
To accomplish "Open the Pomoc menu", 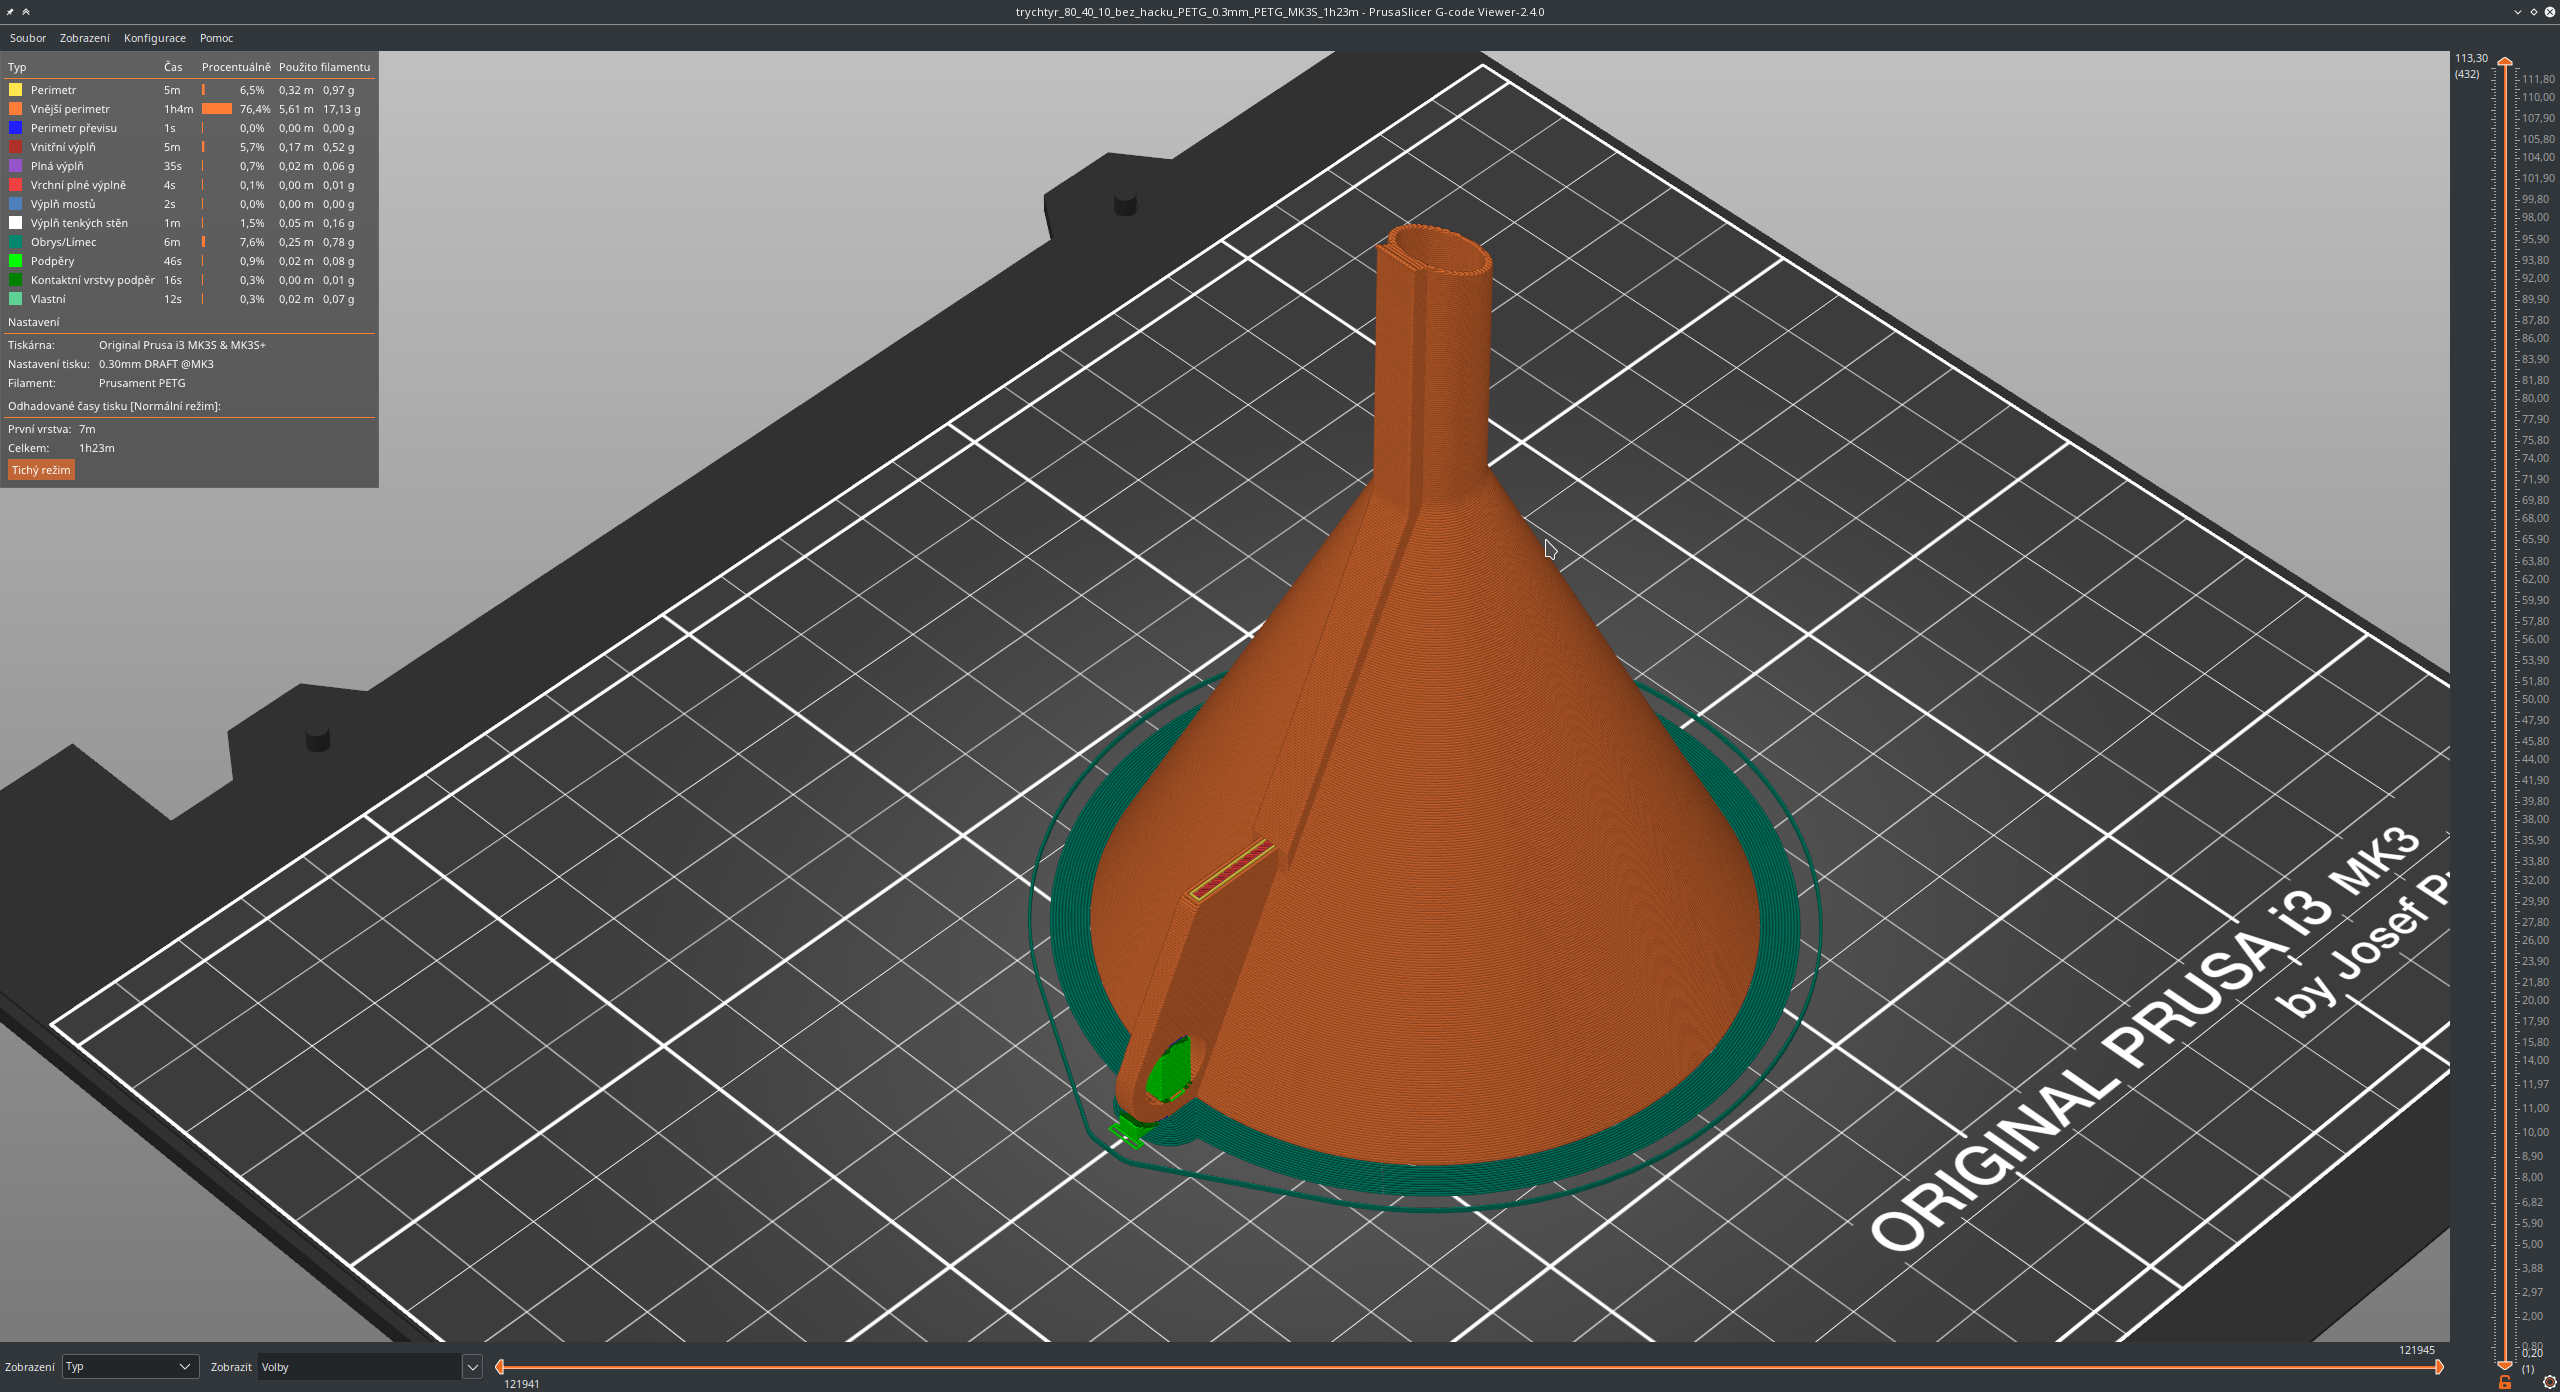I will 215,38.
